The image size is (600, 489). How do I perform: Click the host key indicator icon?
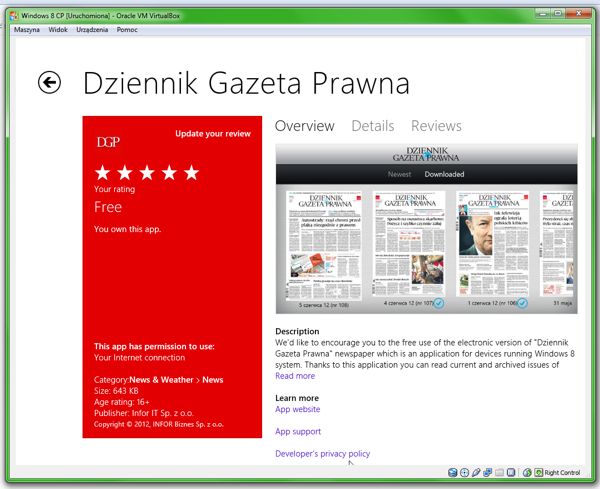(x=538, y=473)
